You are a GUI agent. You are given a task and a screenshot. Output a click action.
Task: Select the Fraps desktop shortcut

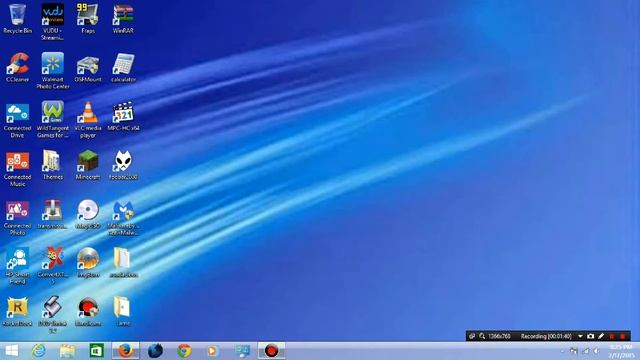tap(88, 19)
